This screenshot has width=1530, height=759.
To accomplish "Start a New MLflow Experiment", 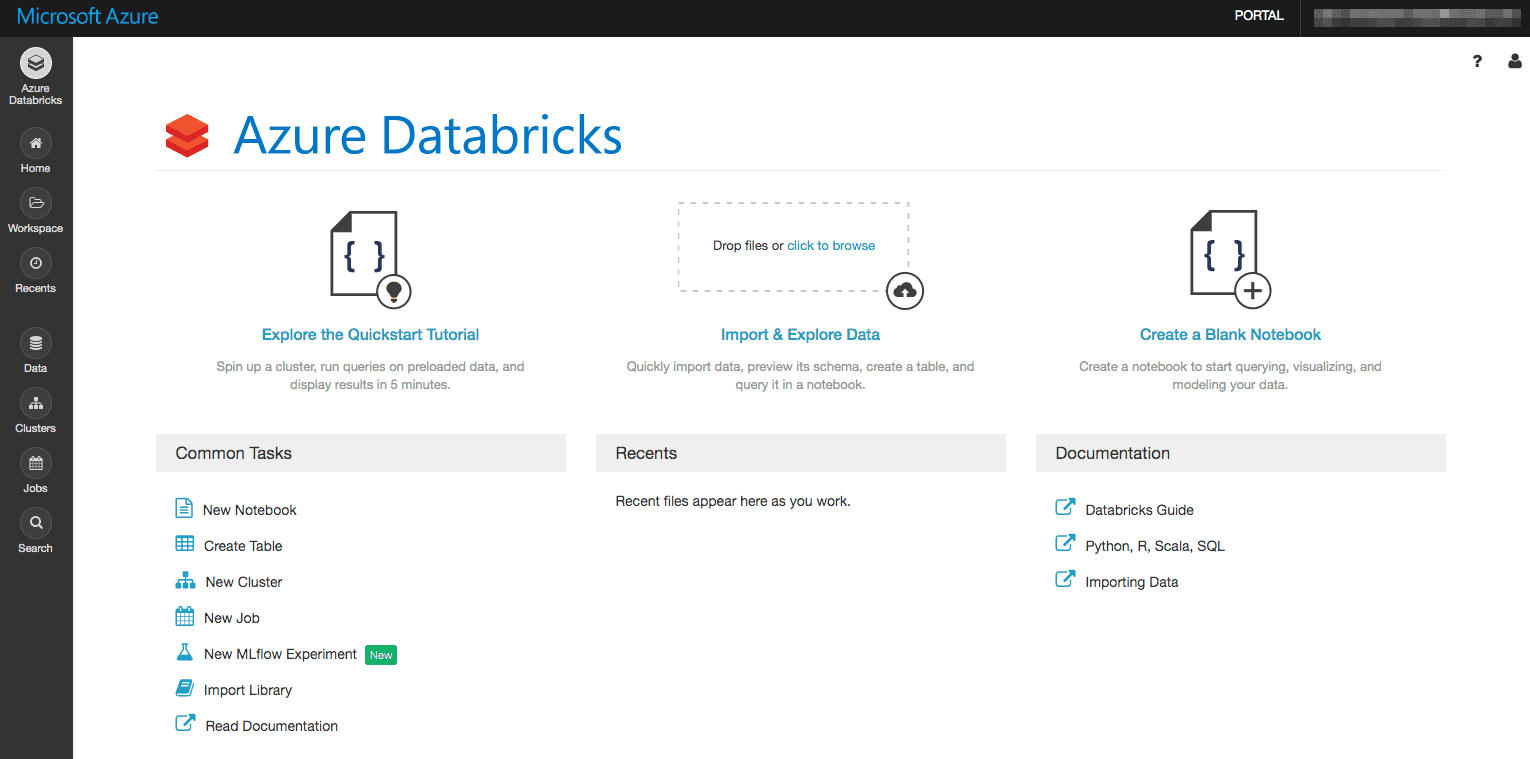I will tap(280, 653).
